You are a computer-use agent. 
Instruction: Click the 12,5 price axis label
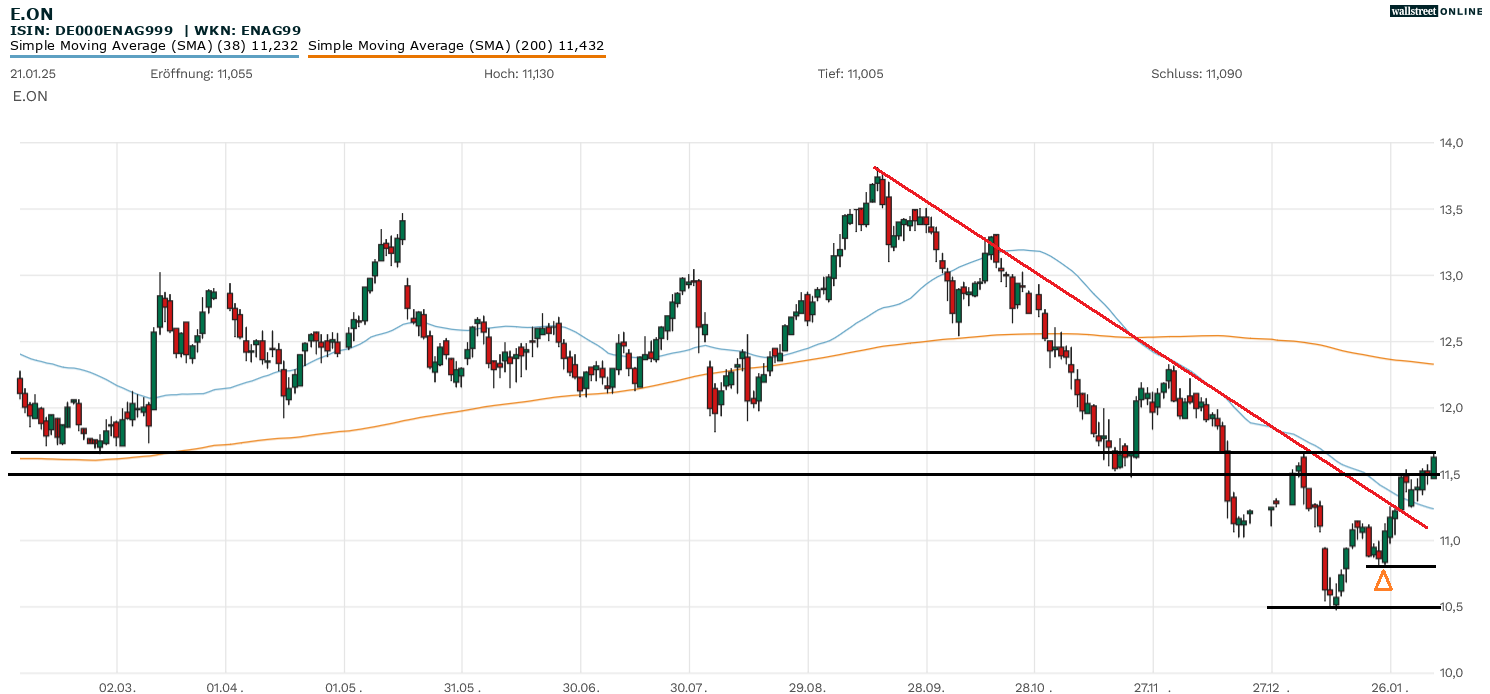coord(1451,342)
